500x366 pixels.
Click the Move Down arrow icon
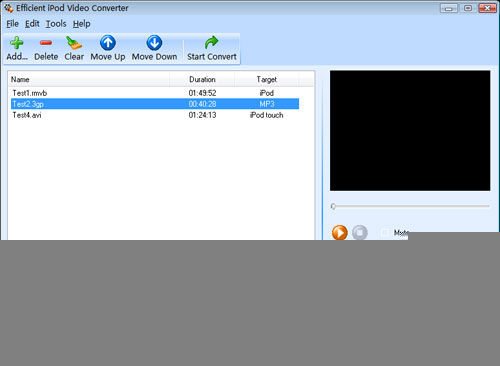[x=154, y=43]
